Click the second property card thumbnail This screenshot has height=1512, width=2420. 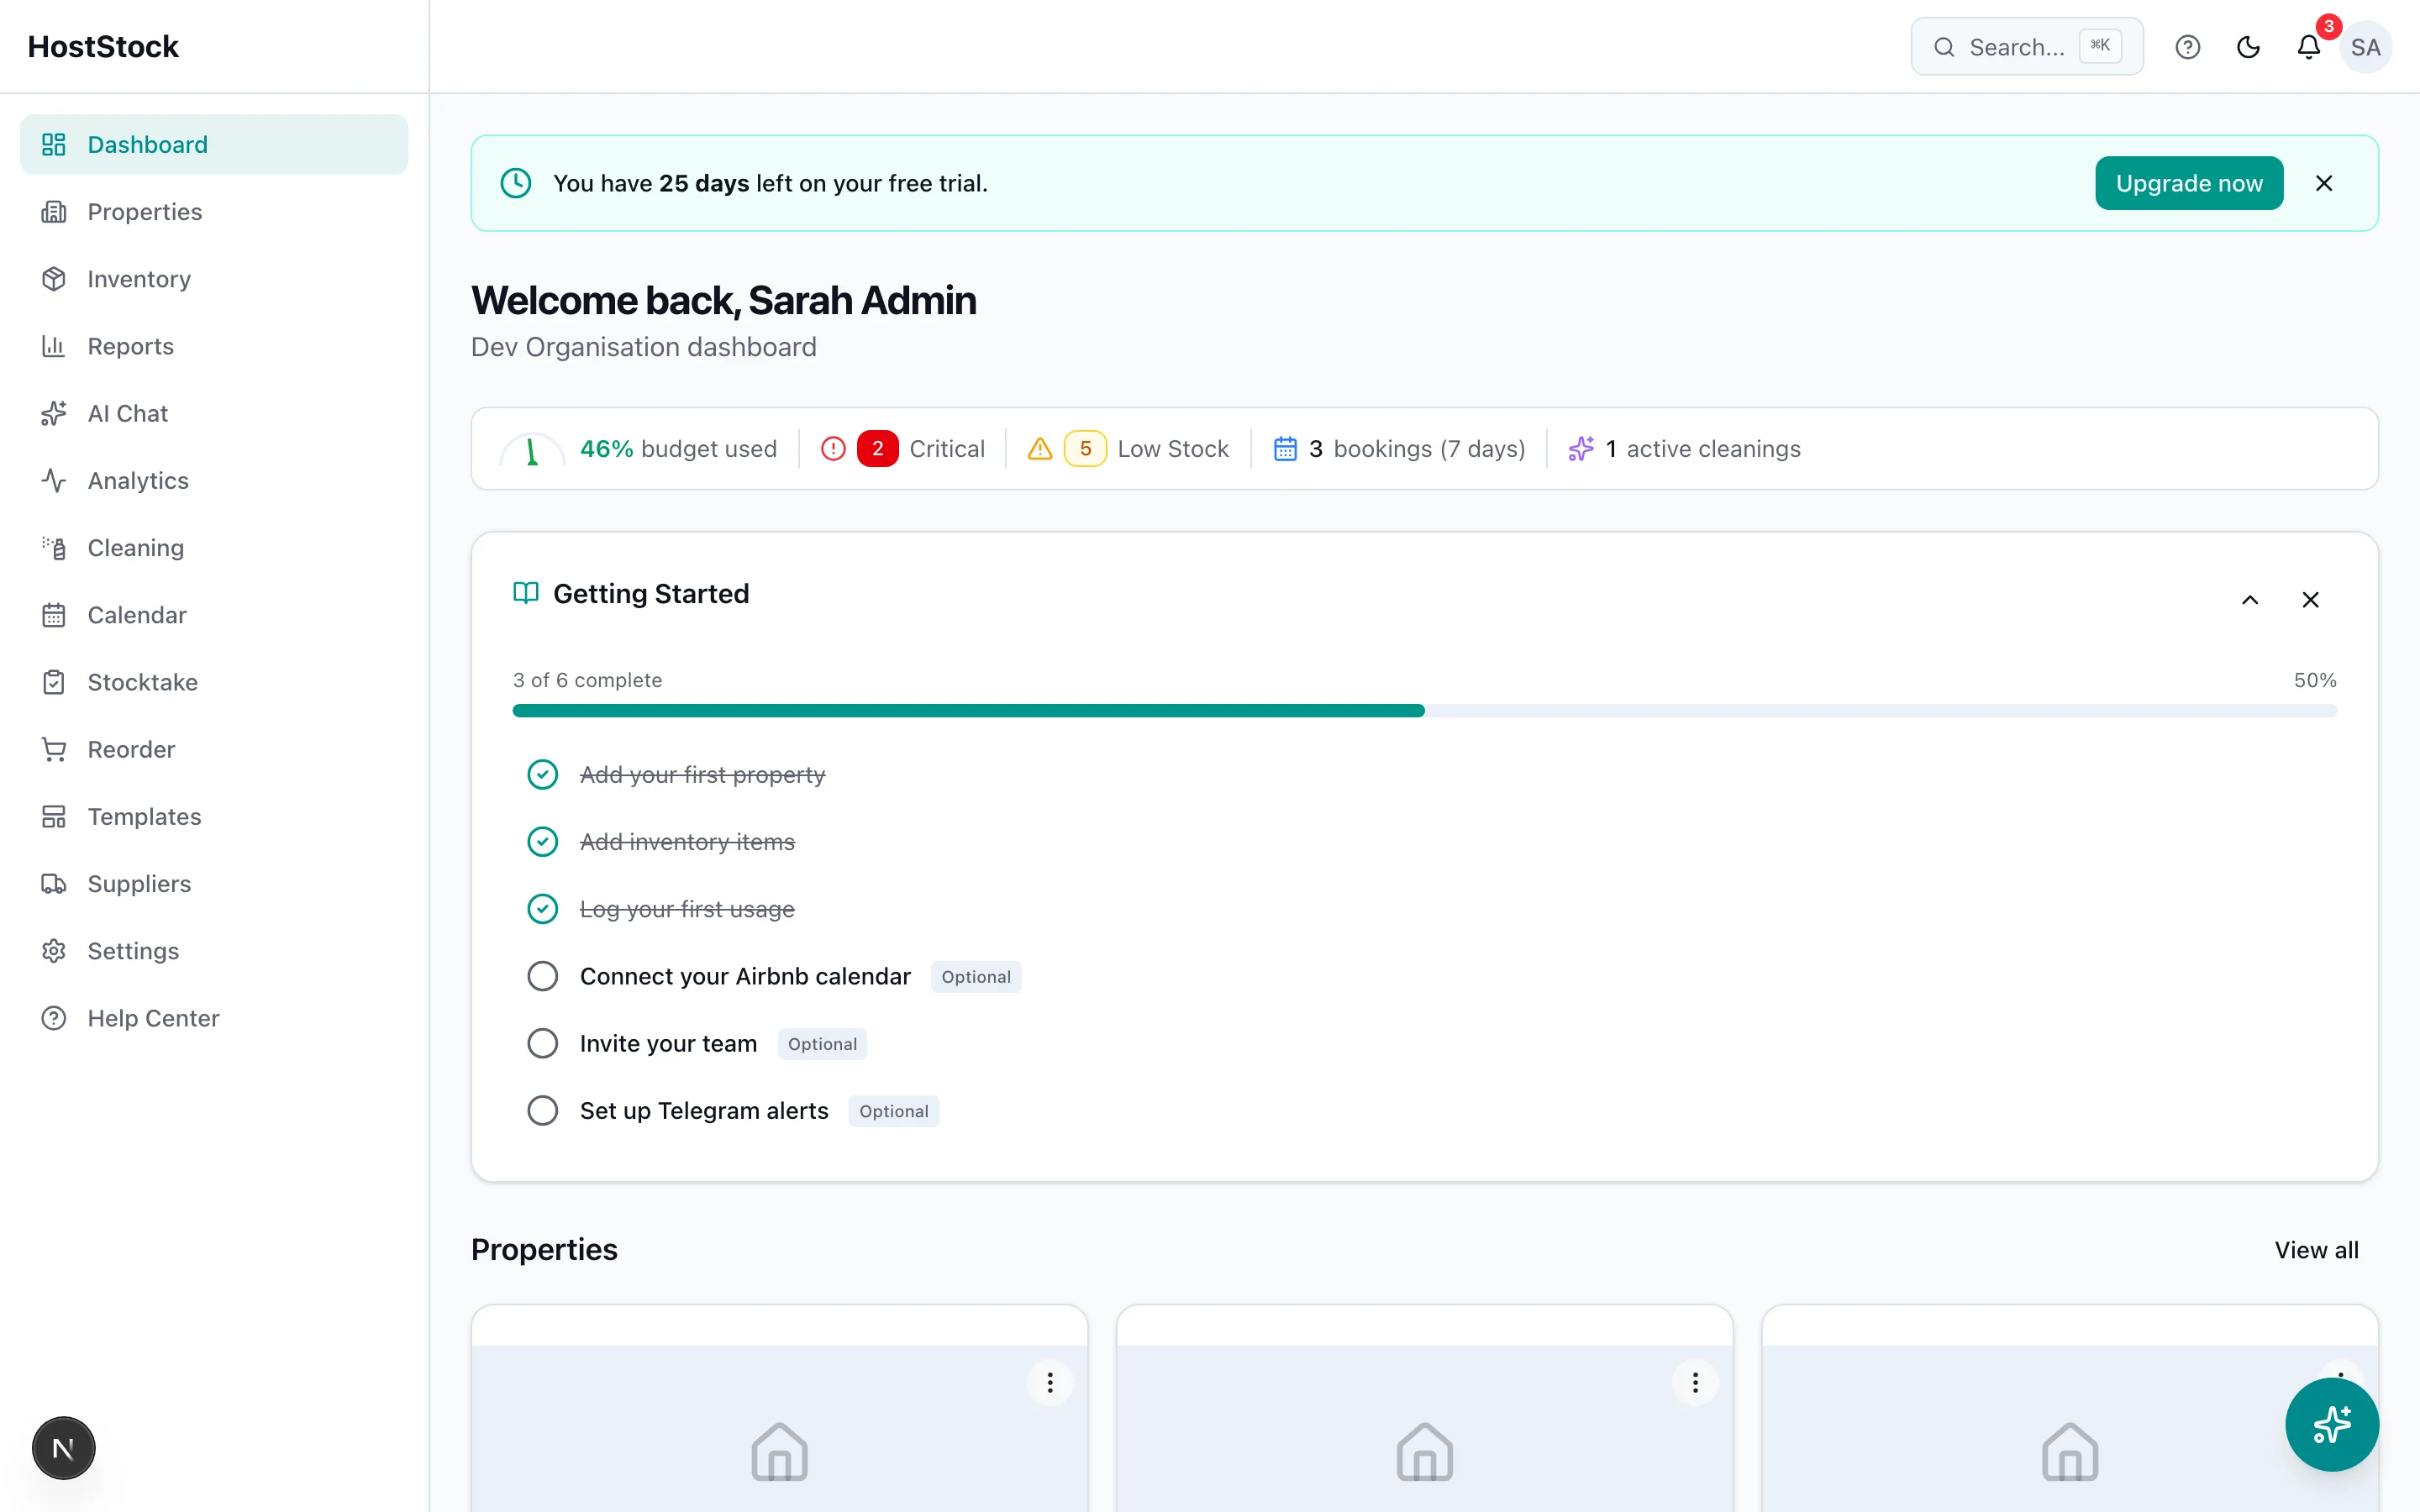click(x=1424, y=1429)
